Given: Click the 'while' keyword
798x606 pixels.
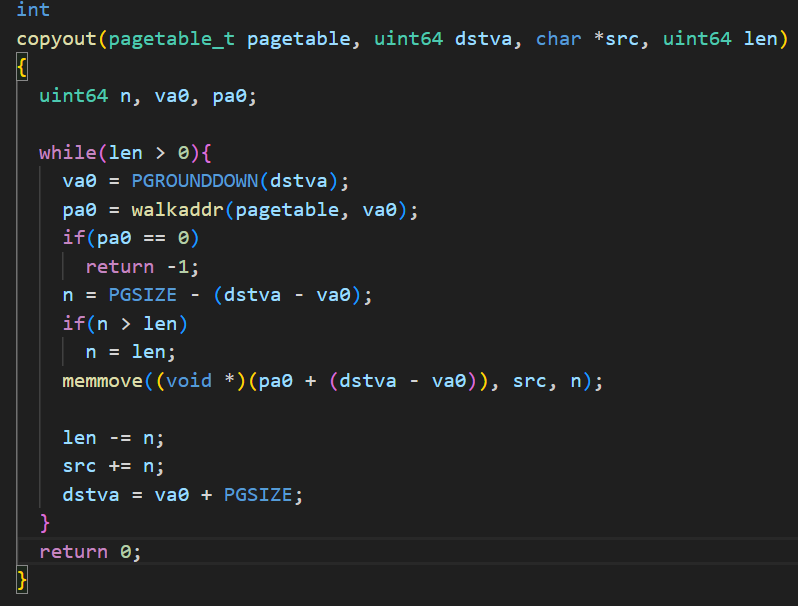Looking at the screenshot, I should pos(68,153).
